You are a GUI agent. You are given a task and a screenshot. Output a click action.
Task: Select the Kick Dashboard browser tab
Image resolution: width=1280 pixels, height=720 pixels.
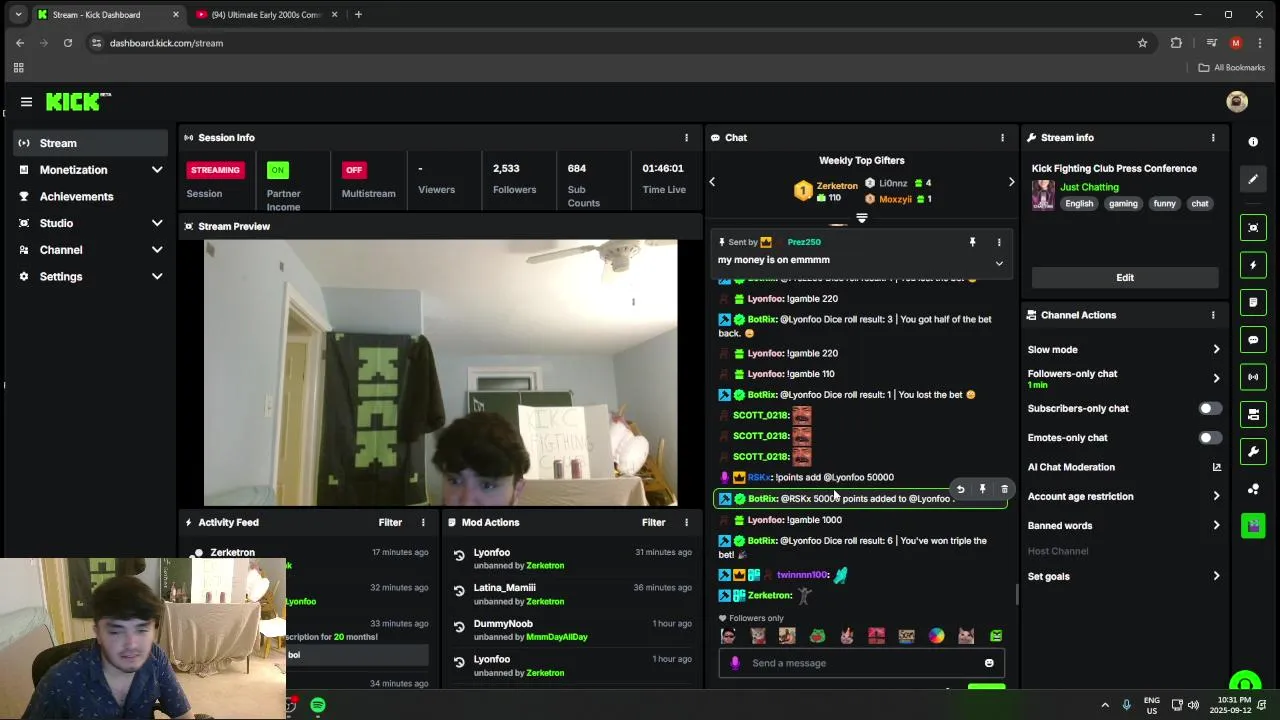point(108,15)
